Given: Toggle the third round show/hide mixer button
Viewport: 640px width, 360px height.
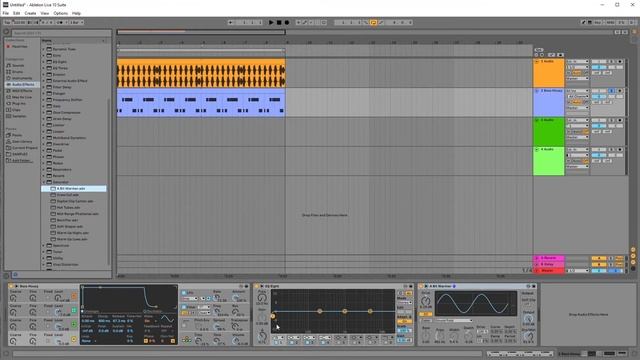Looking at the screenshot, I should pyautogui.click(x=633, y=262).
